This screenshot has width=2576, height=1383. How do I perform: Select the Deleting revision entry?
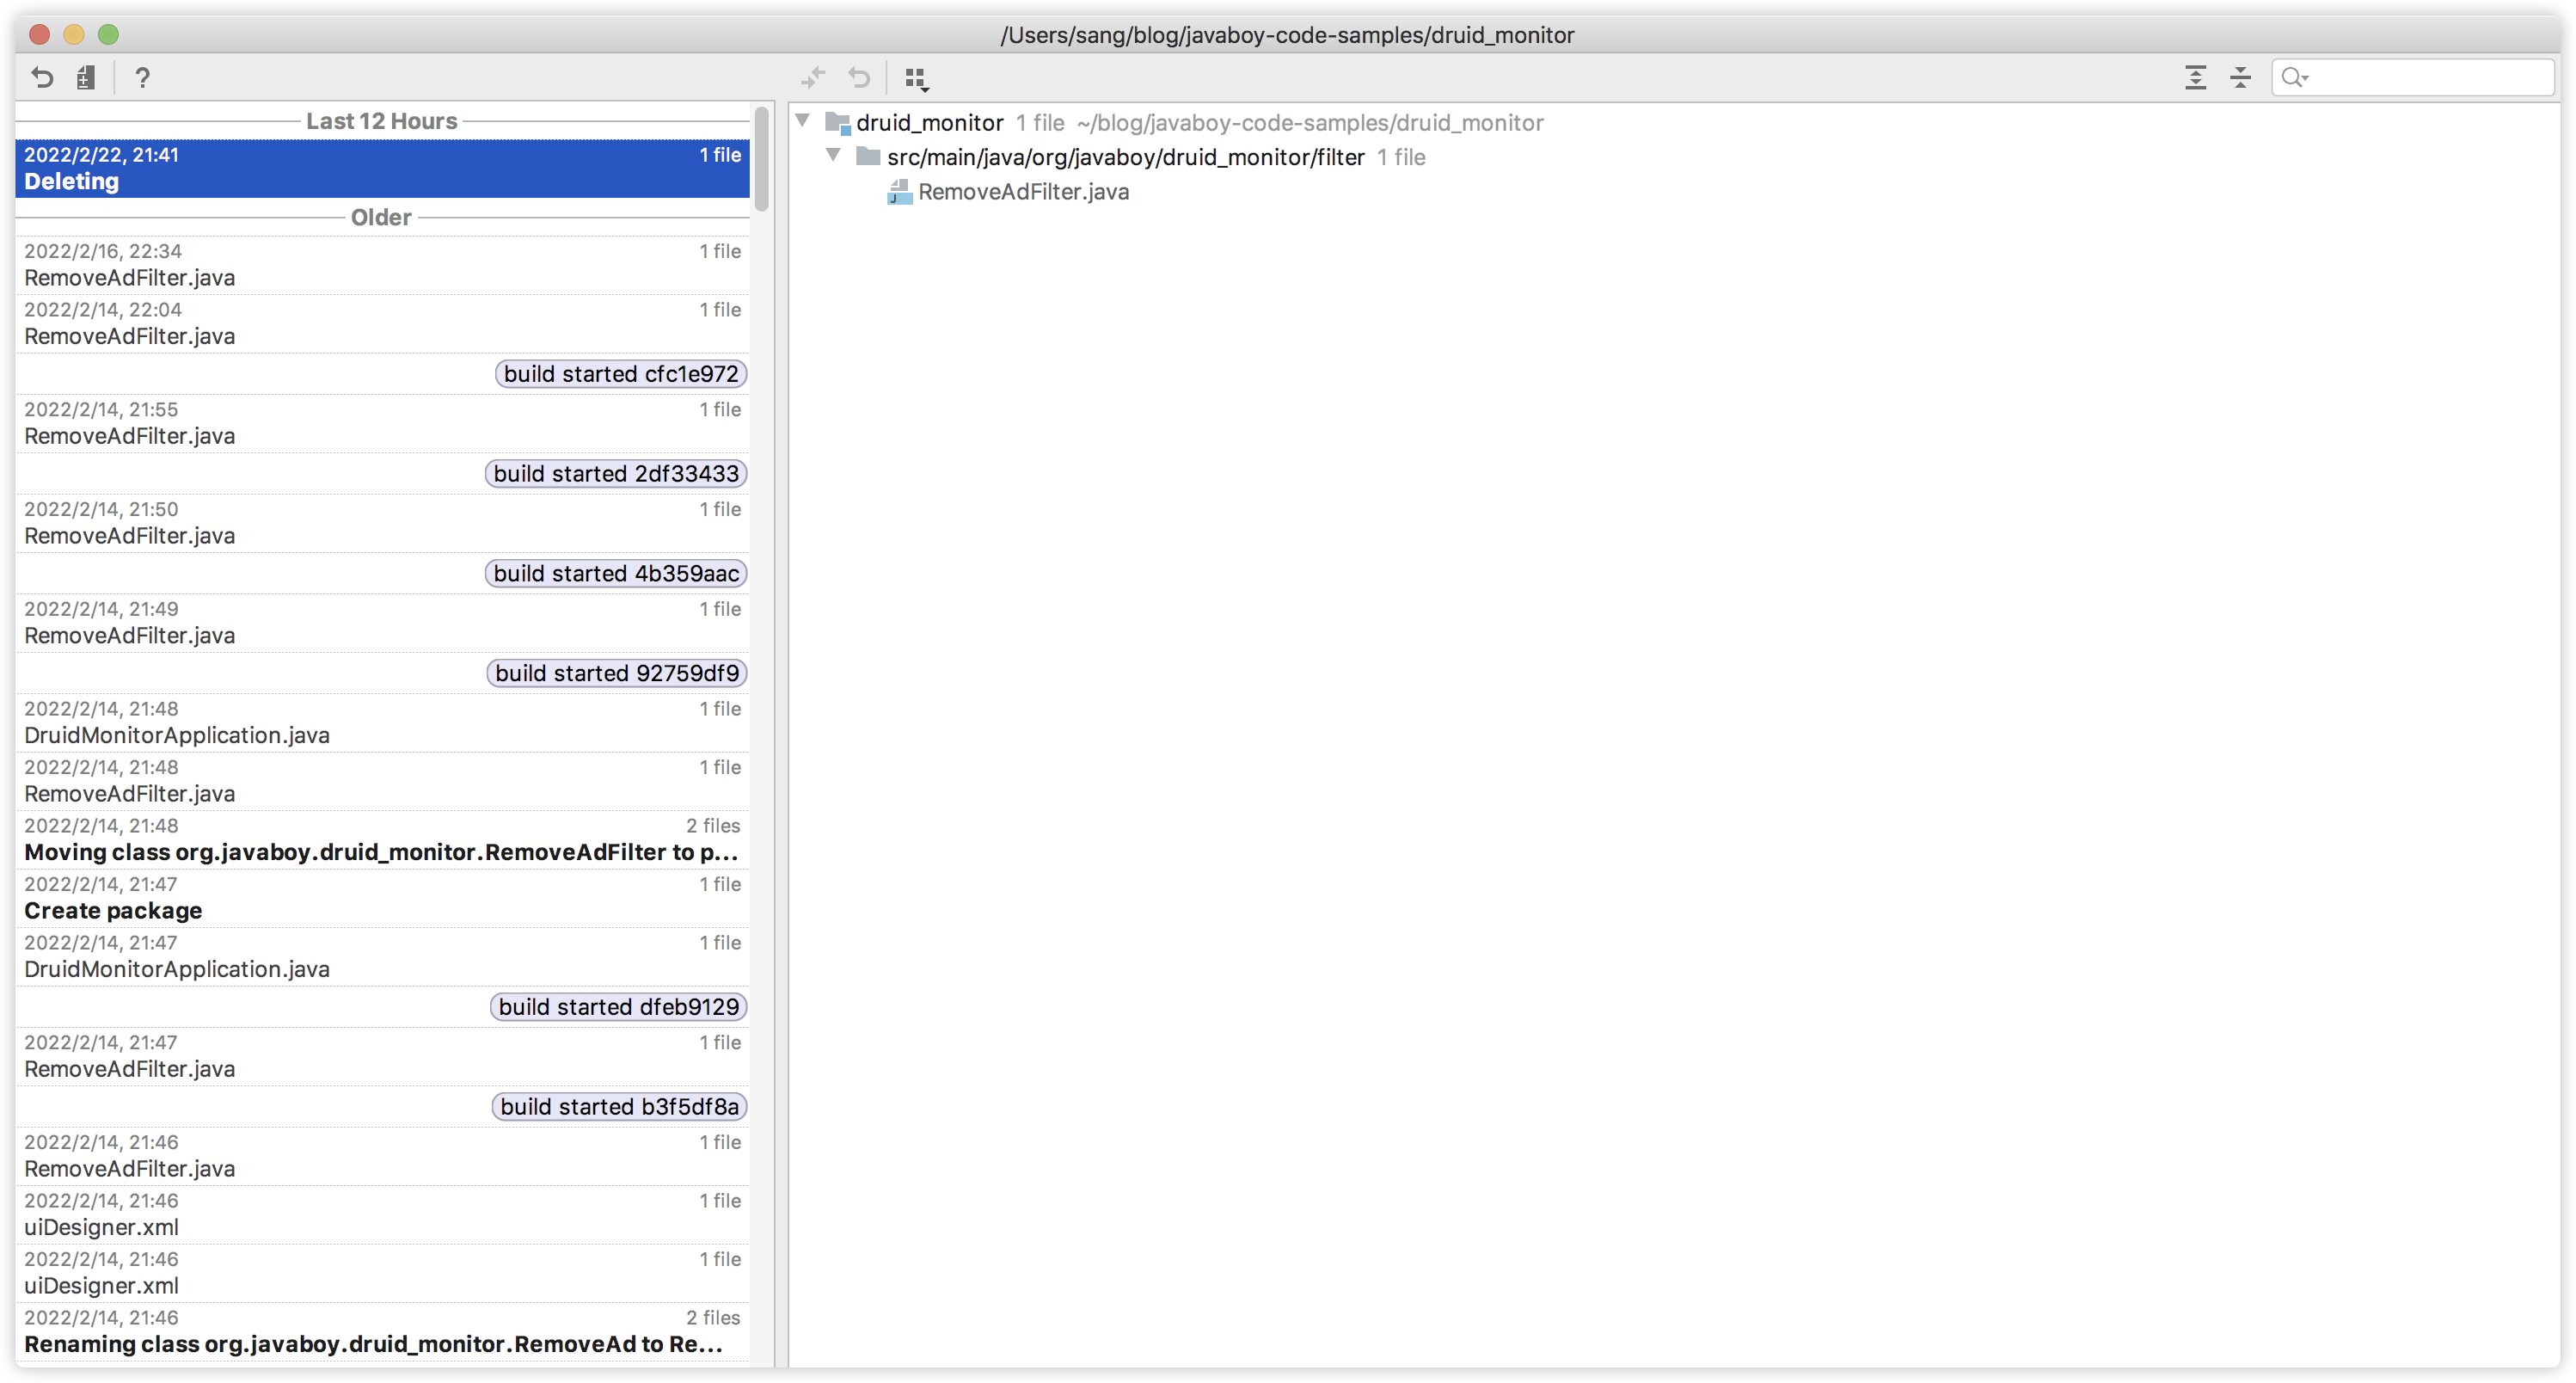(x=382, y=168)
